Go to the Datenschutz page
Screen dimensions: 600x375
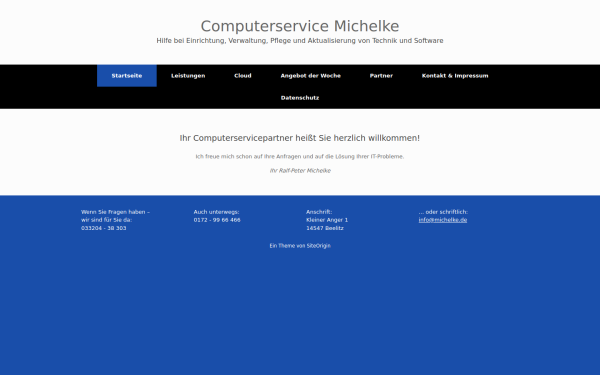pos(300,98)
